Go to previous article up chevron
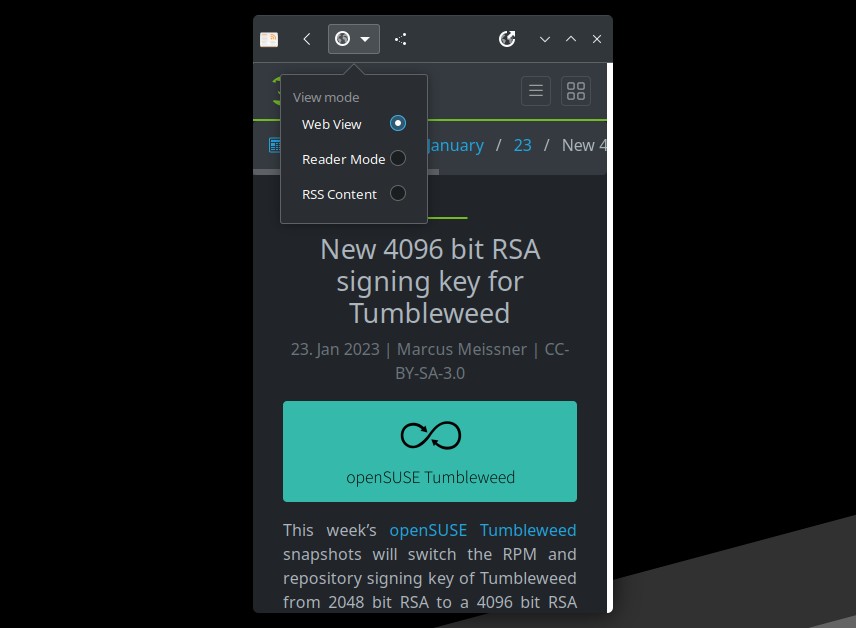Viewport: 856px width, 628px height. point(570,39)
